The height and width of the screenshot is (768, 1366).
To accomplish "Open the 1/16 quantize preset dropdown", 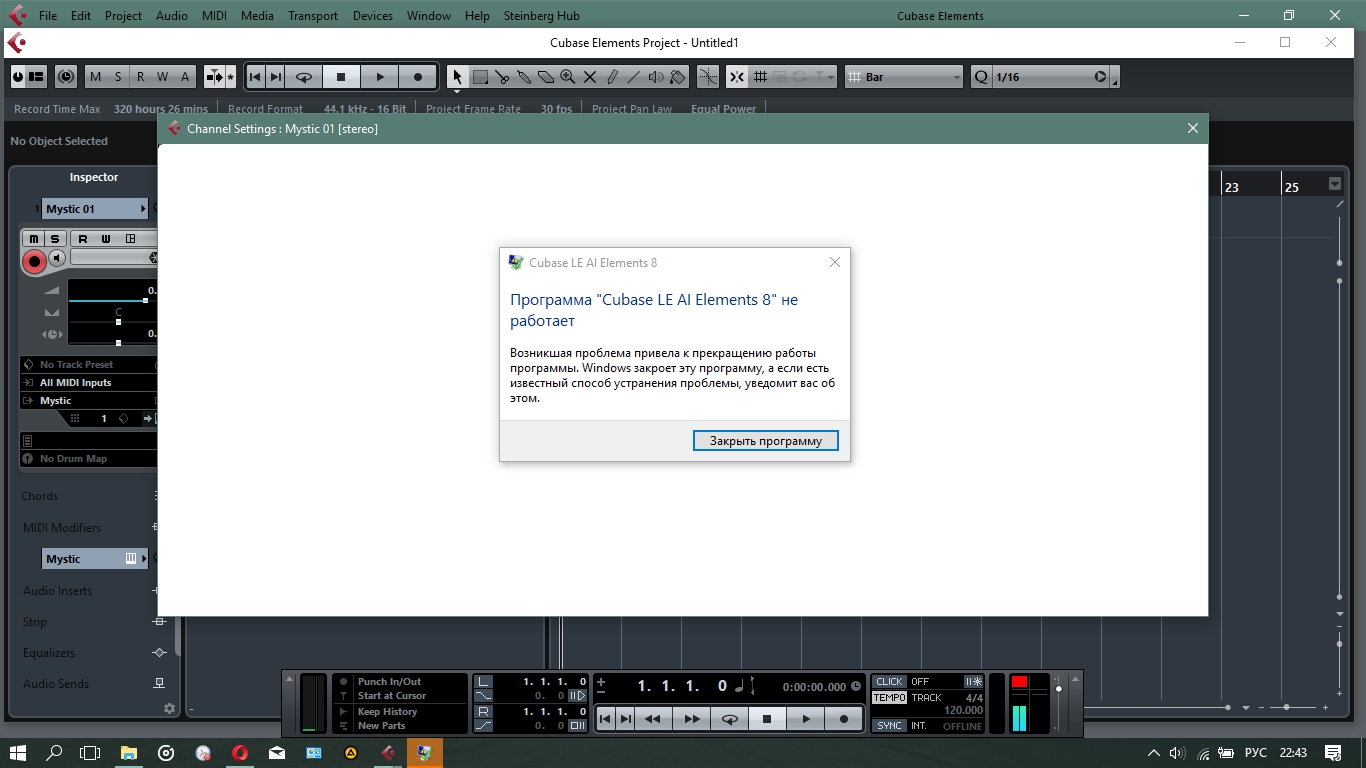I will [1050, 77].
